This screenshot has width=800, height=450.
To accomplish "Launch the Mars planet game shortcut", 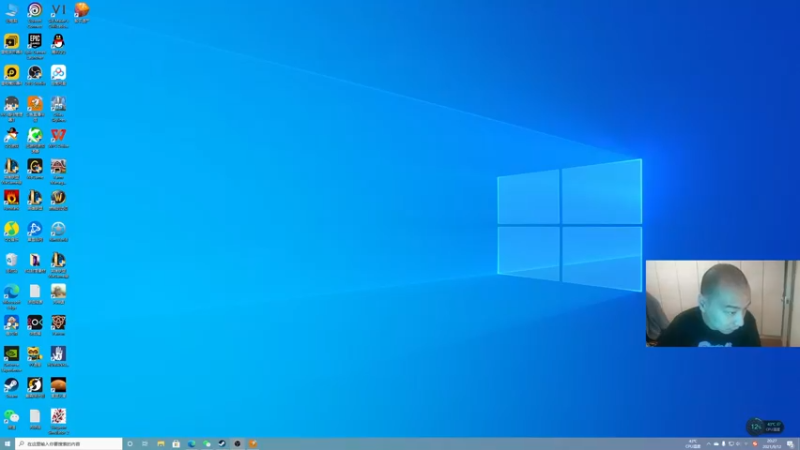I will tap(58, 387).
